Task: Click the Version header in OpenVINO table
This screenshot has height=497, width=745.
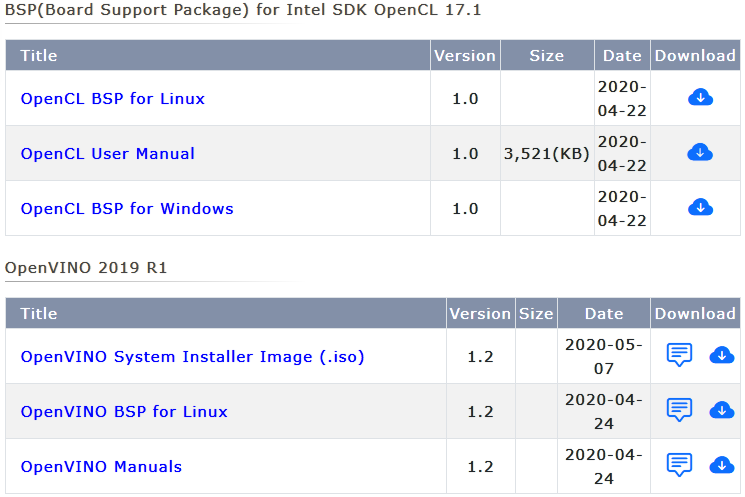Action: pyautogui.click(x=480, y=314)
